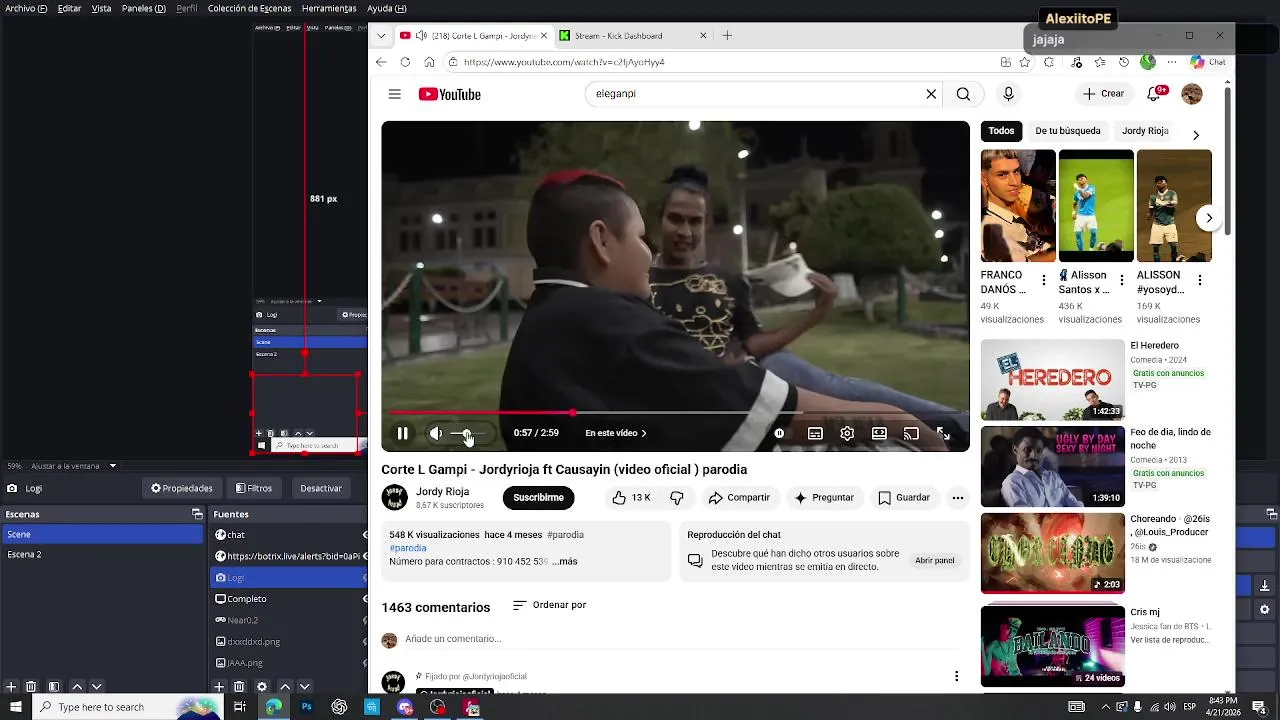Enter fullscreen on the video player
This screenshot has height=720, width=1280.
(943, 433)
